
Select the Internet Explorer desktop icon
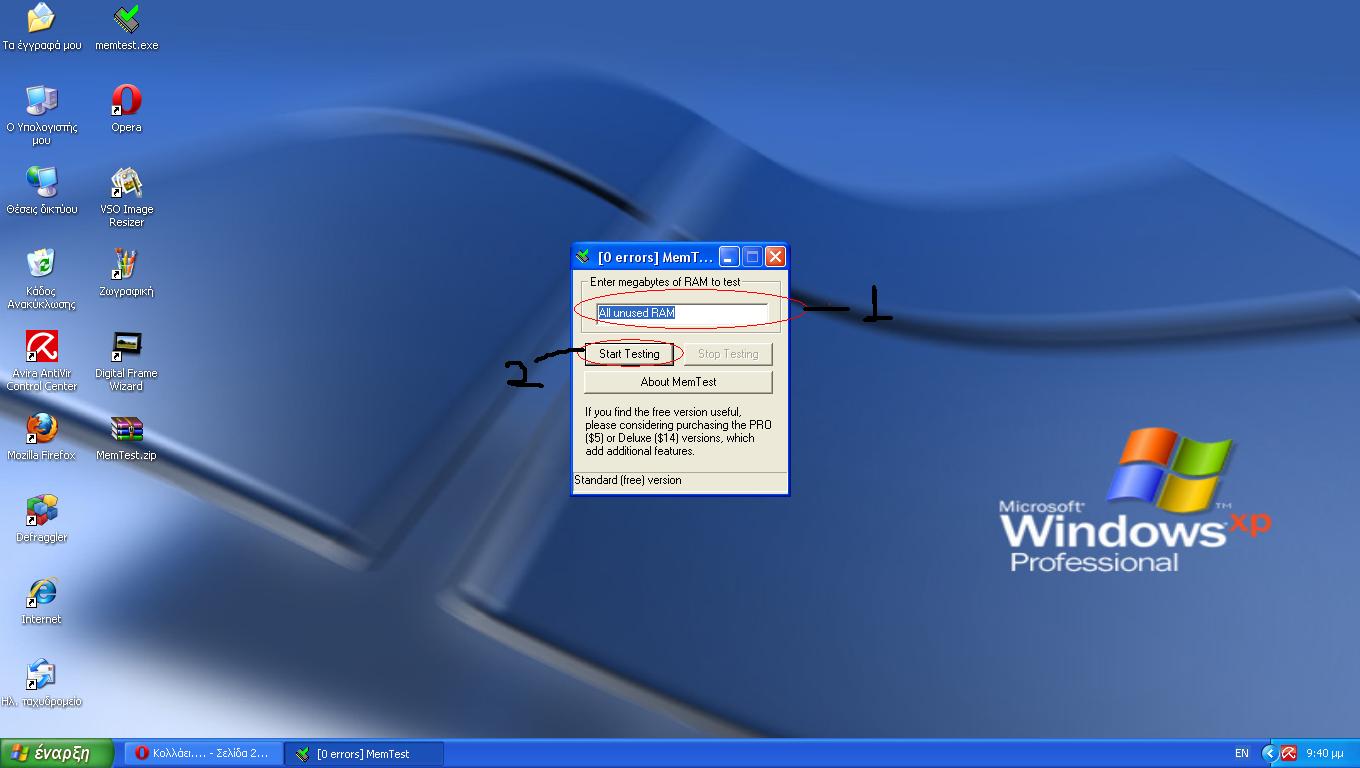coord(42,601)
